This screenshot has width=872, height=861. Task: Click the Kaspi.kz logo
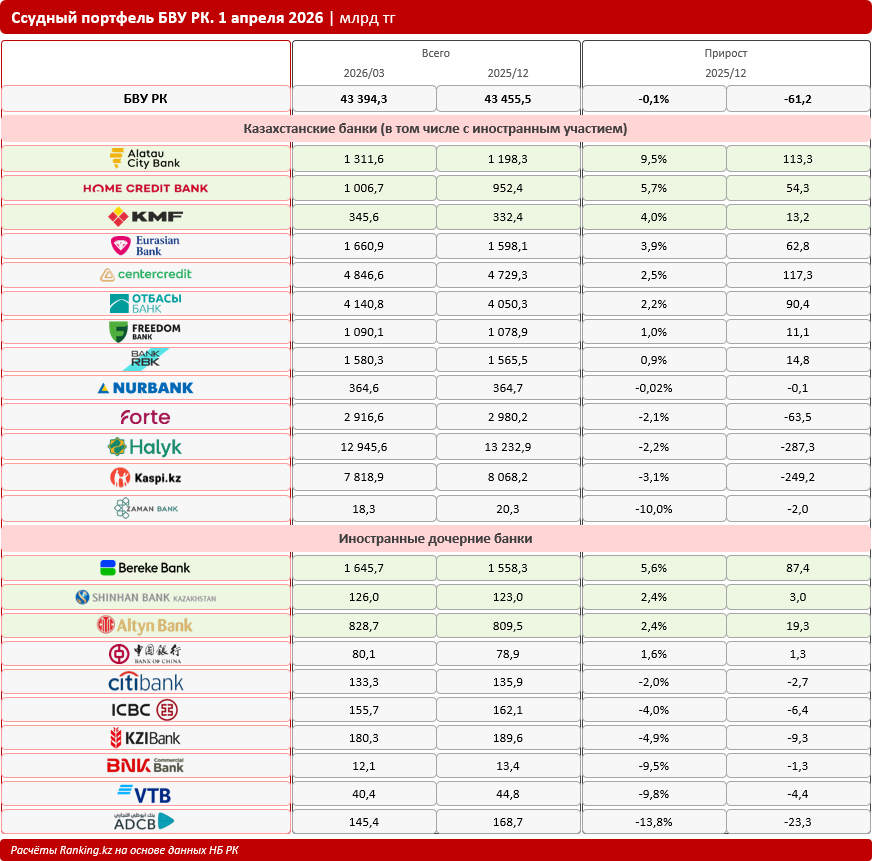[145, 477]
